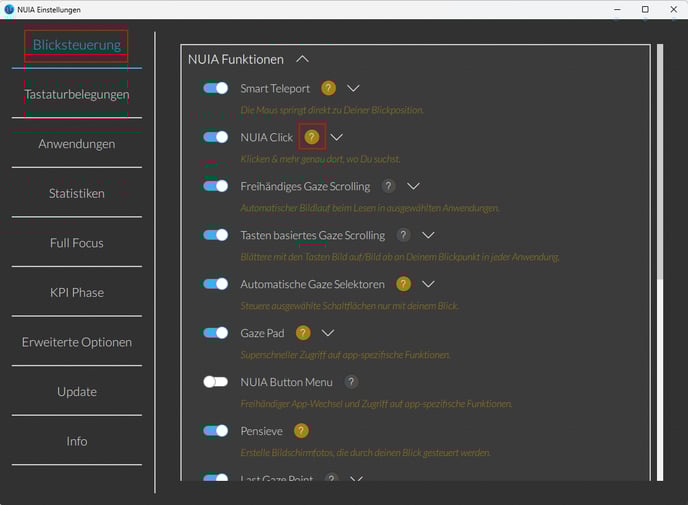Select the Blicksteuerung tab
Image resolution: width=688 pixels, height=505 pixels.
tap(77, 45)
